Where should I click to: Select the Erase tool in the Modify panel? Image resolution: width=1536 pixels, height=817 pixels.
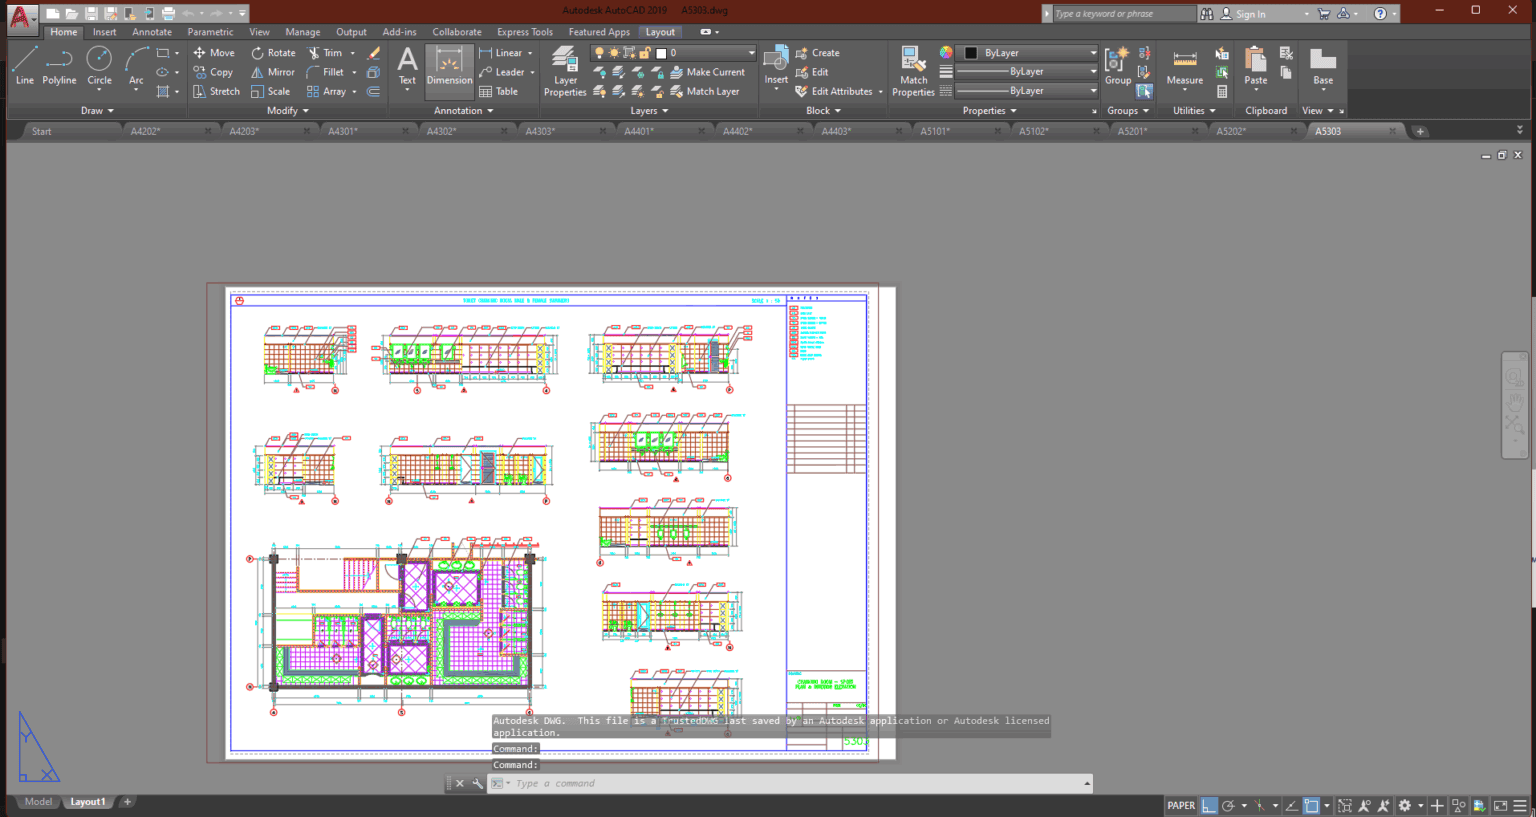(x=372, y=52)
